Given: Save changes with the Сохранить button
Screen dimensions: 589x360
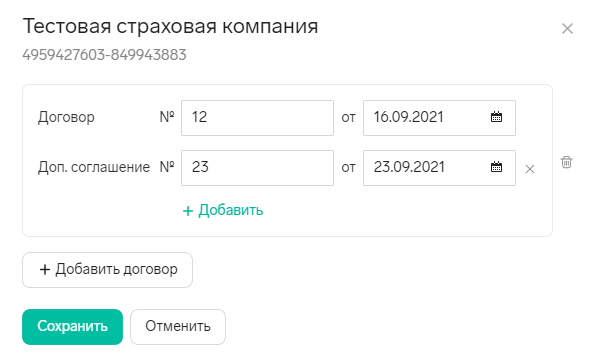Looking at the screenshot, I should coord(72,327).
